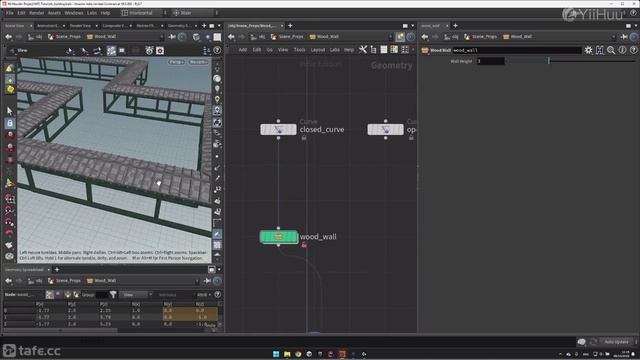Open the network editor Layout menu

tap(318, 50)
